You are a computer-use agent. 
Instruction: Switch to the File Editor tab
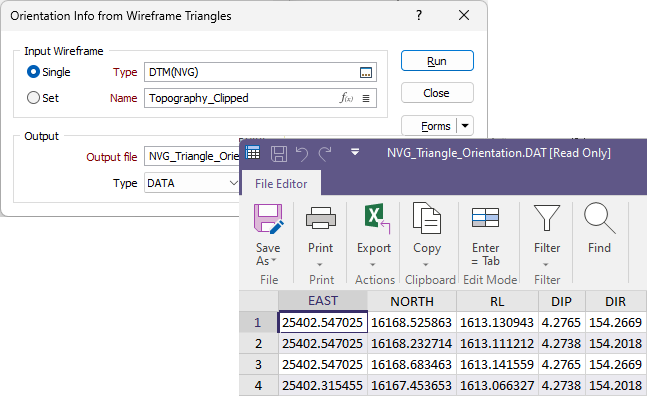click(281, 184)
